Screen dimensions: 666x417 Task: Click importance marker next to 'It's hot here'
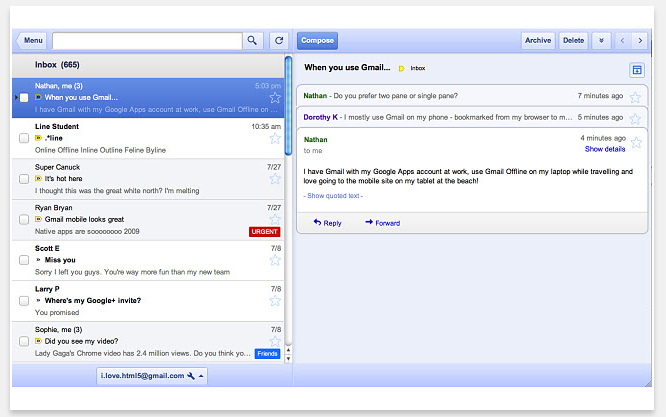tap(38, 179)
